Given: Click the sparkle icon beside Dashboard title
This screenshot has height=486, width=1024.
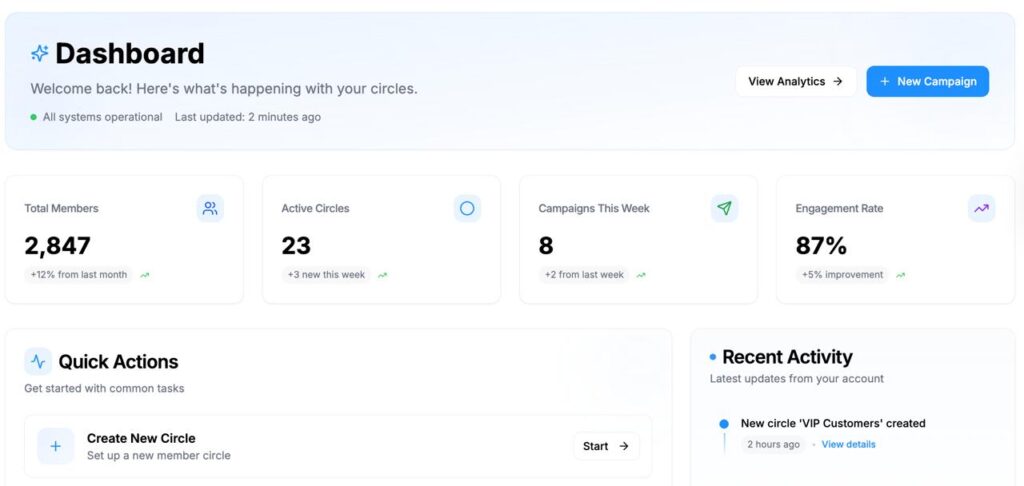Looking at the screenshot, I should pos(39,54).
